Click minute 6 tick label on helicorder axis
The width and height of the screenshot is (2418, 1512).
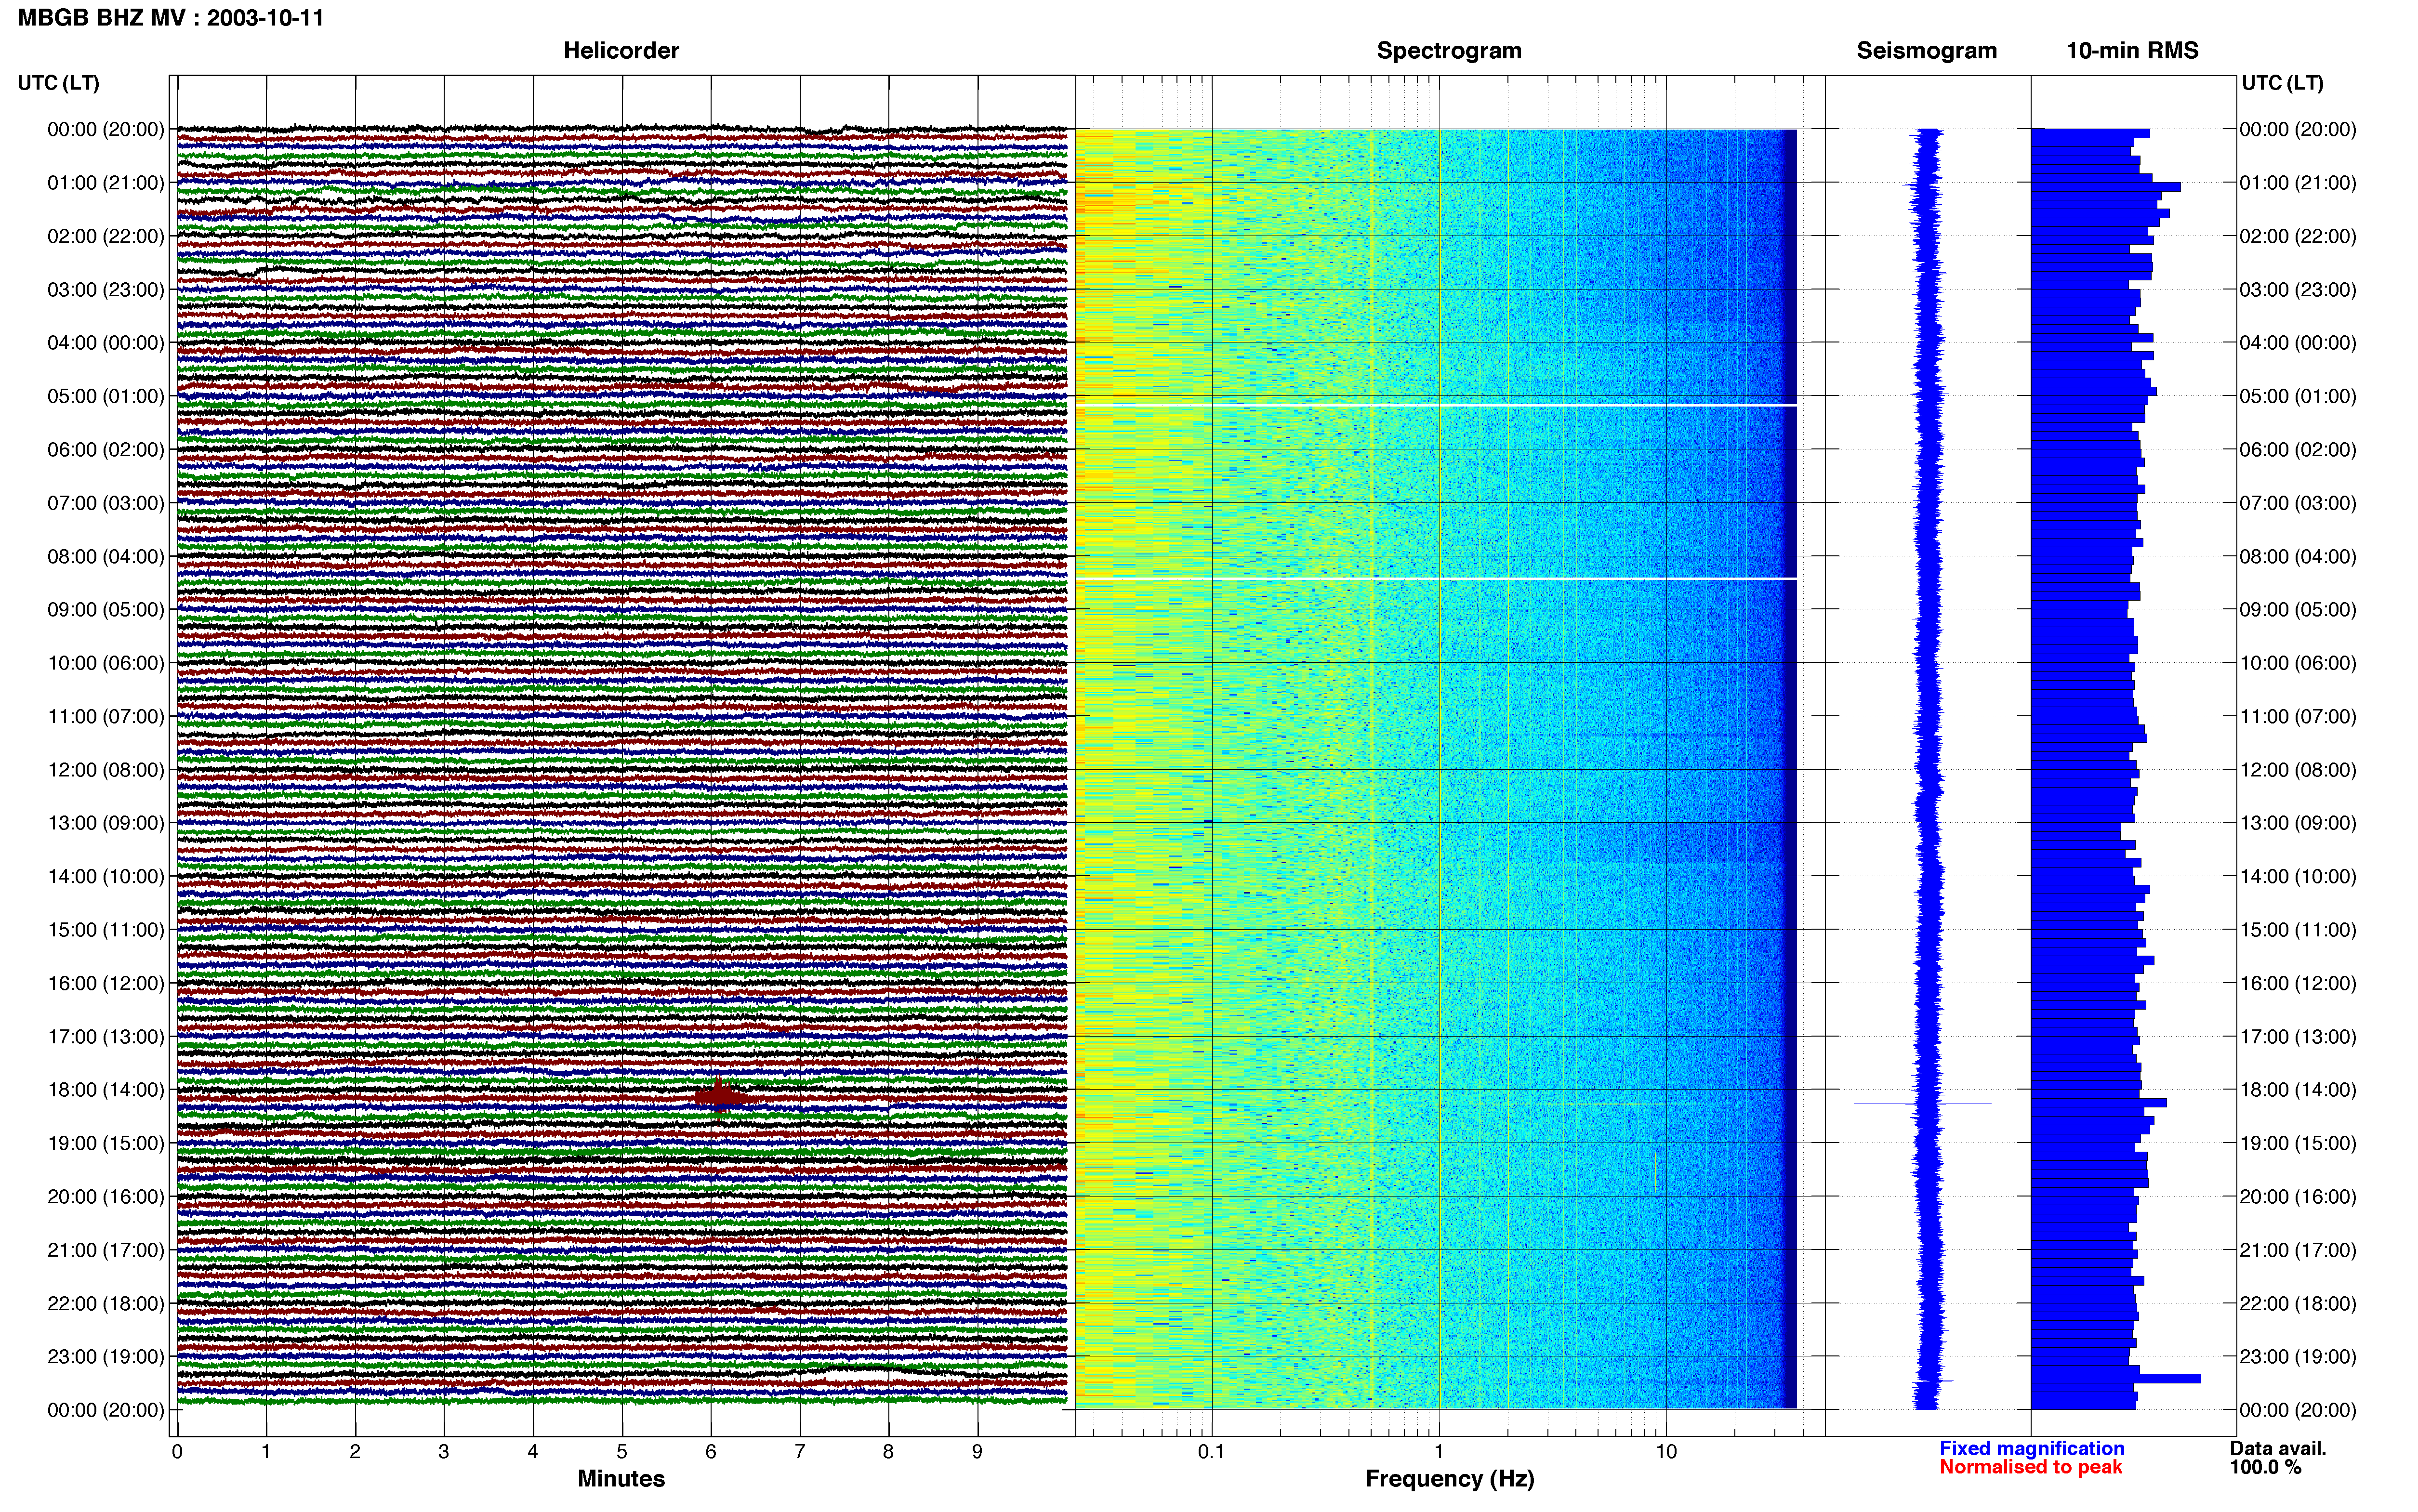coord(711,1452)
